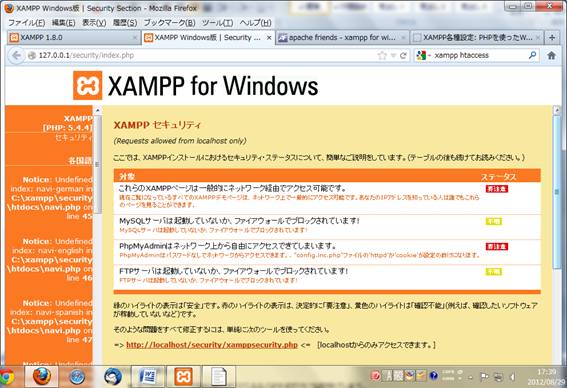
Task: Close the apache friends tab
Action: pyautogui.click(x=404, y=38)
